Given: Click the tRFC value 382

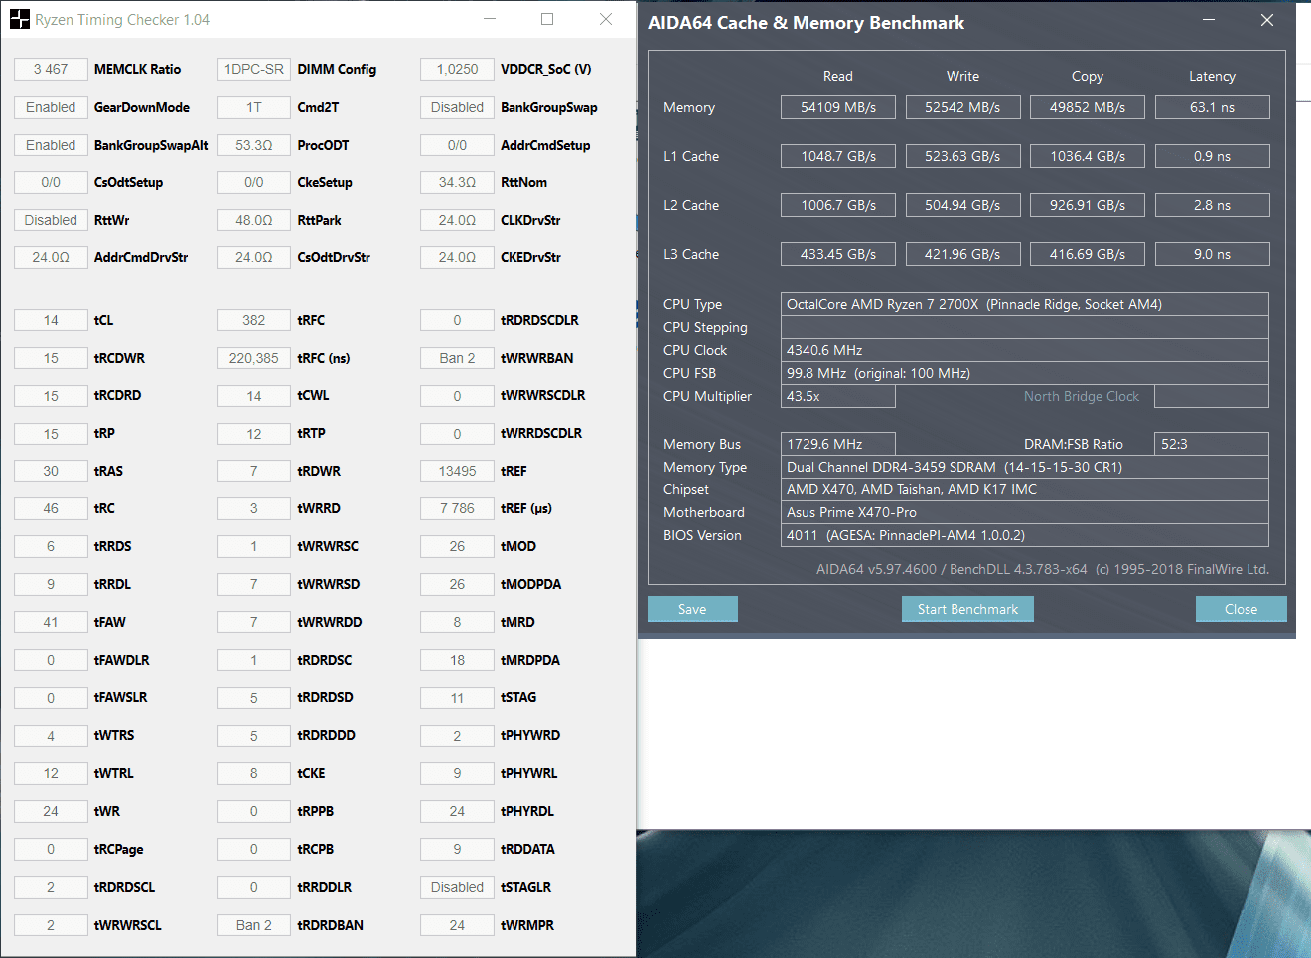Looking at the screenshot, I should (254, 320).
